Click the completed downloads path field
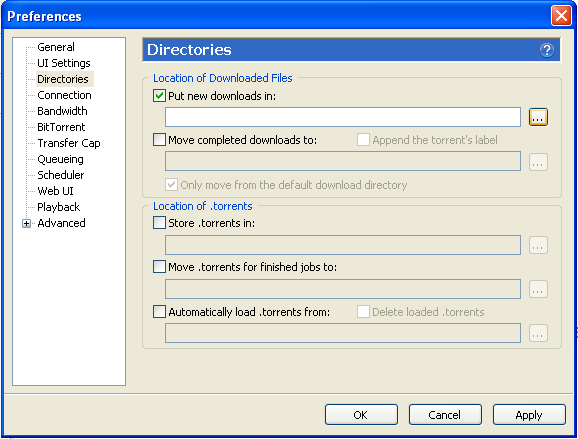Viewport: 578px width, 439px height. click(343, 161)
